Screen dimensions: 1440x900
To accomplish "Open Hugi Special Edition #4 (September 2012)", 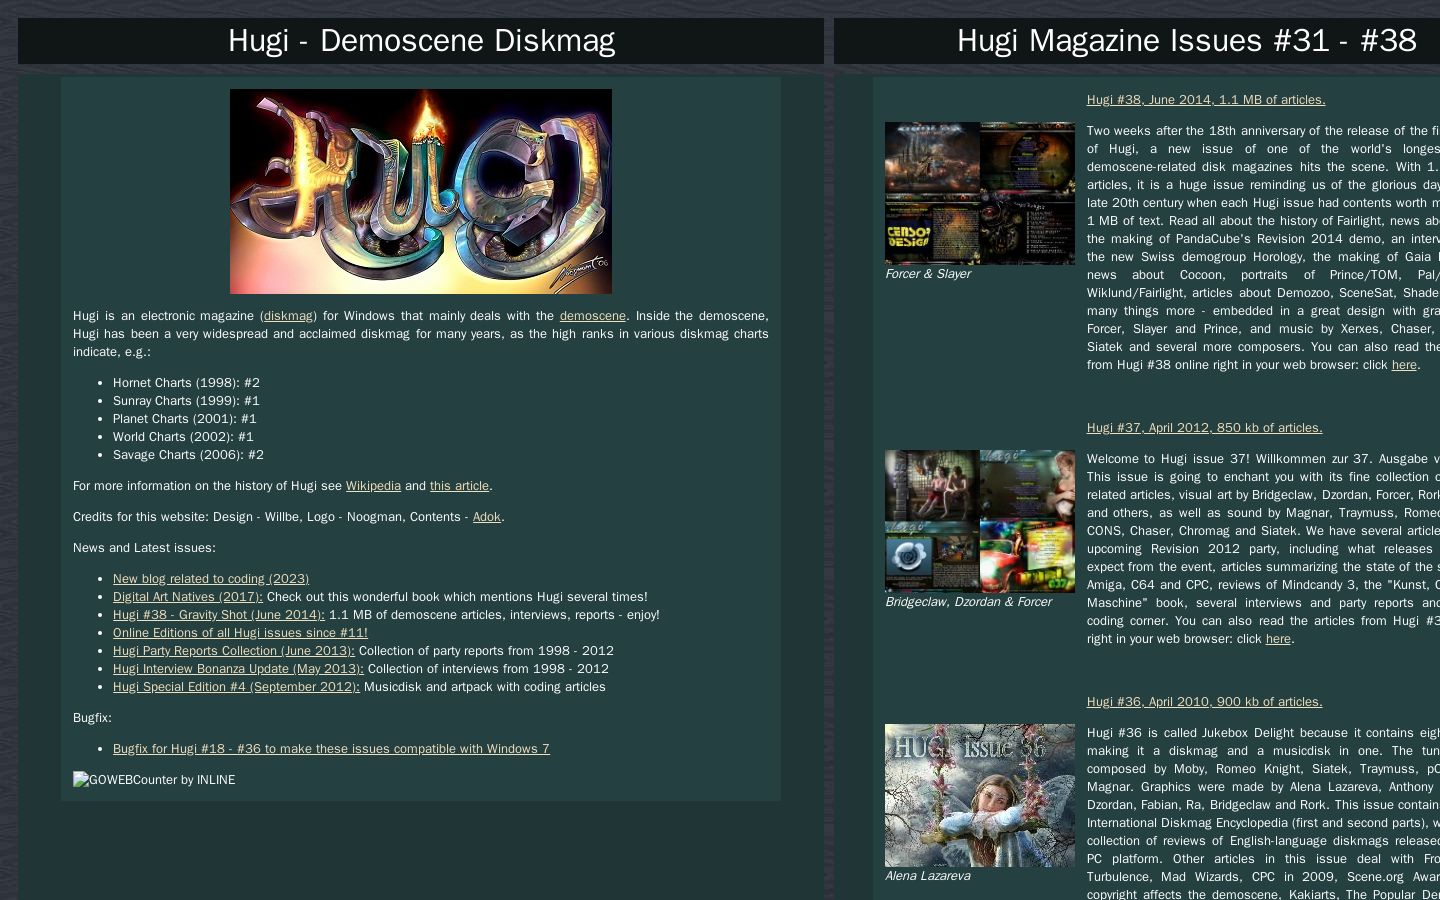I will [236, 687].
